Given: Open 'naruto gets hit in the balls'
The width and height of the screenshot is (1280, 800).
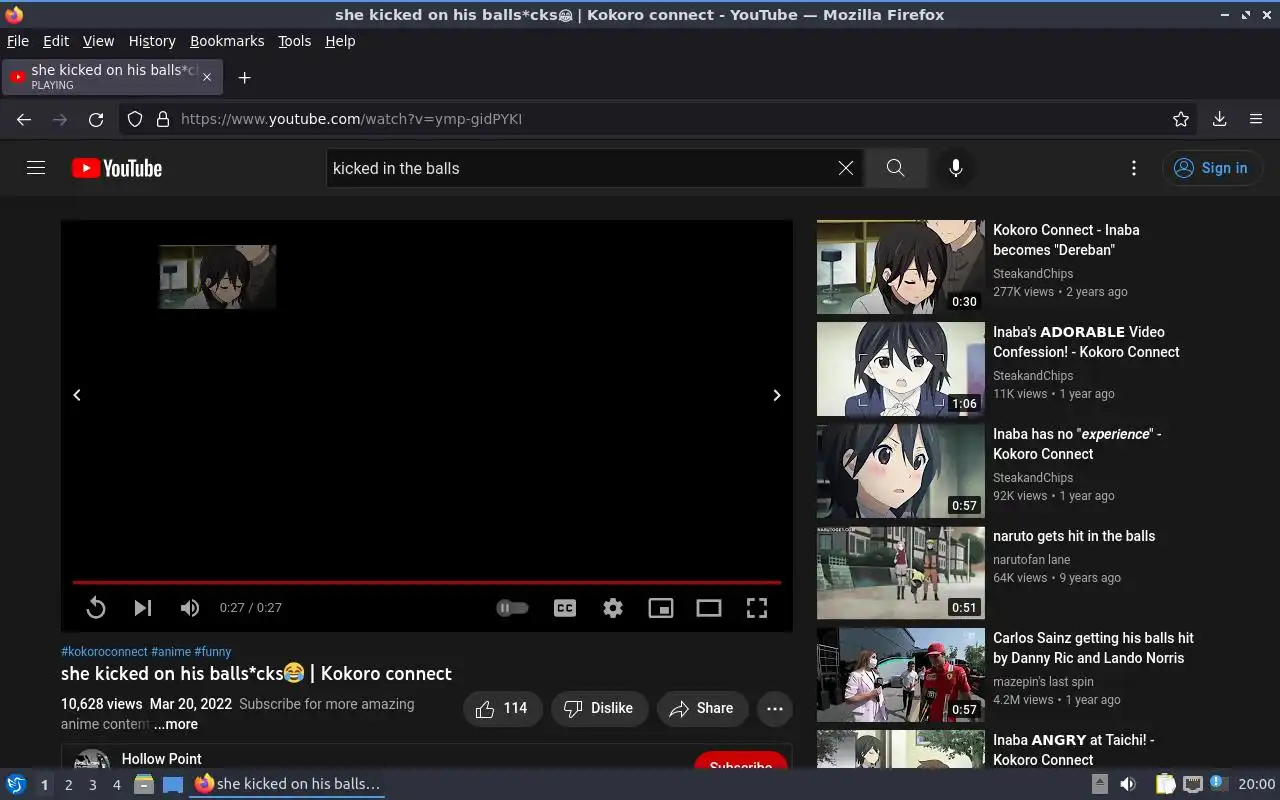Looking at the screenshot, I should pos(1074,536).
